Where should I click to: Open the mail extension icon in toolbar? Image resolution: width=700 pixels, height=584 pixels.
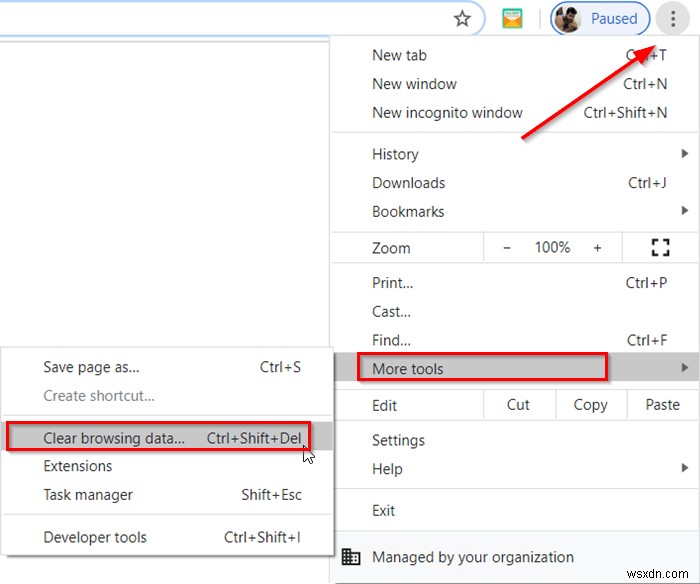pos(512,19)
